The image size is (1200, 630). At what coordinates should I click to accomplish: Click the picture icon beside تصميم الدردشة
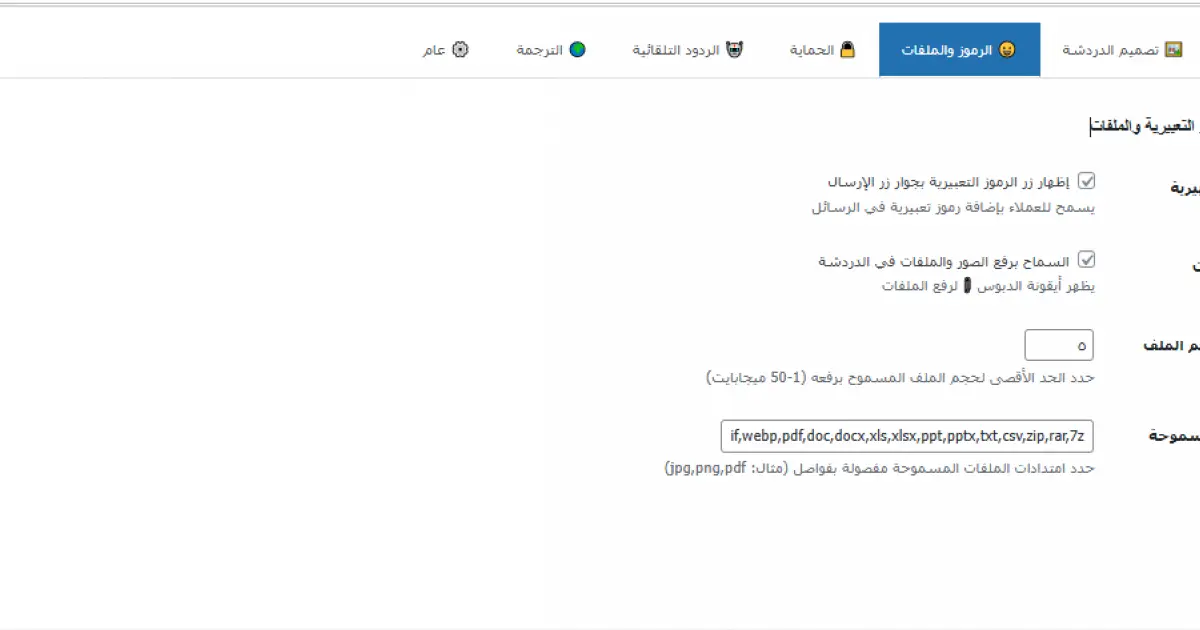(1174, 50)
